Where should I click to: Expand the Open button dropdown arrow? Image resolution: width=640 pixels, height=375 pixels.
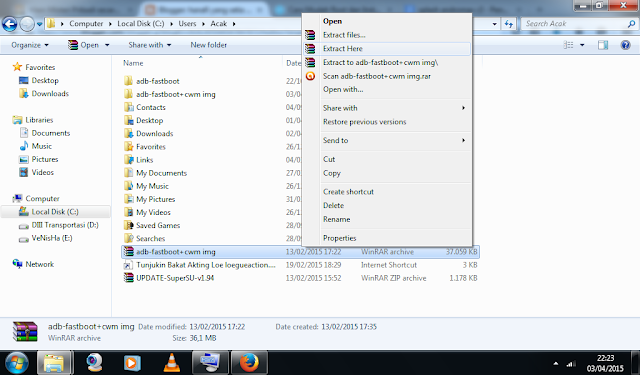[x=107, y=45]
